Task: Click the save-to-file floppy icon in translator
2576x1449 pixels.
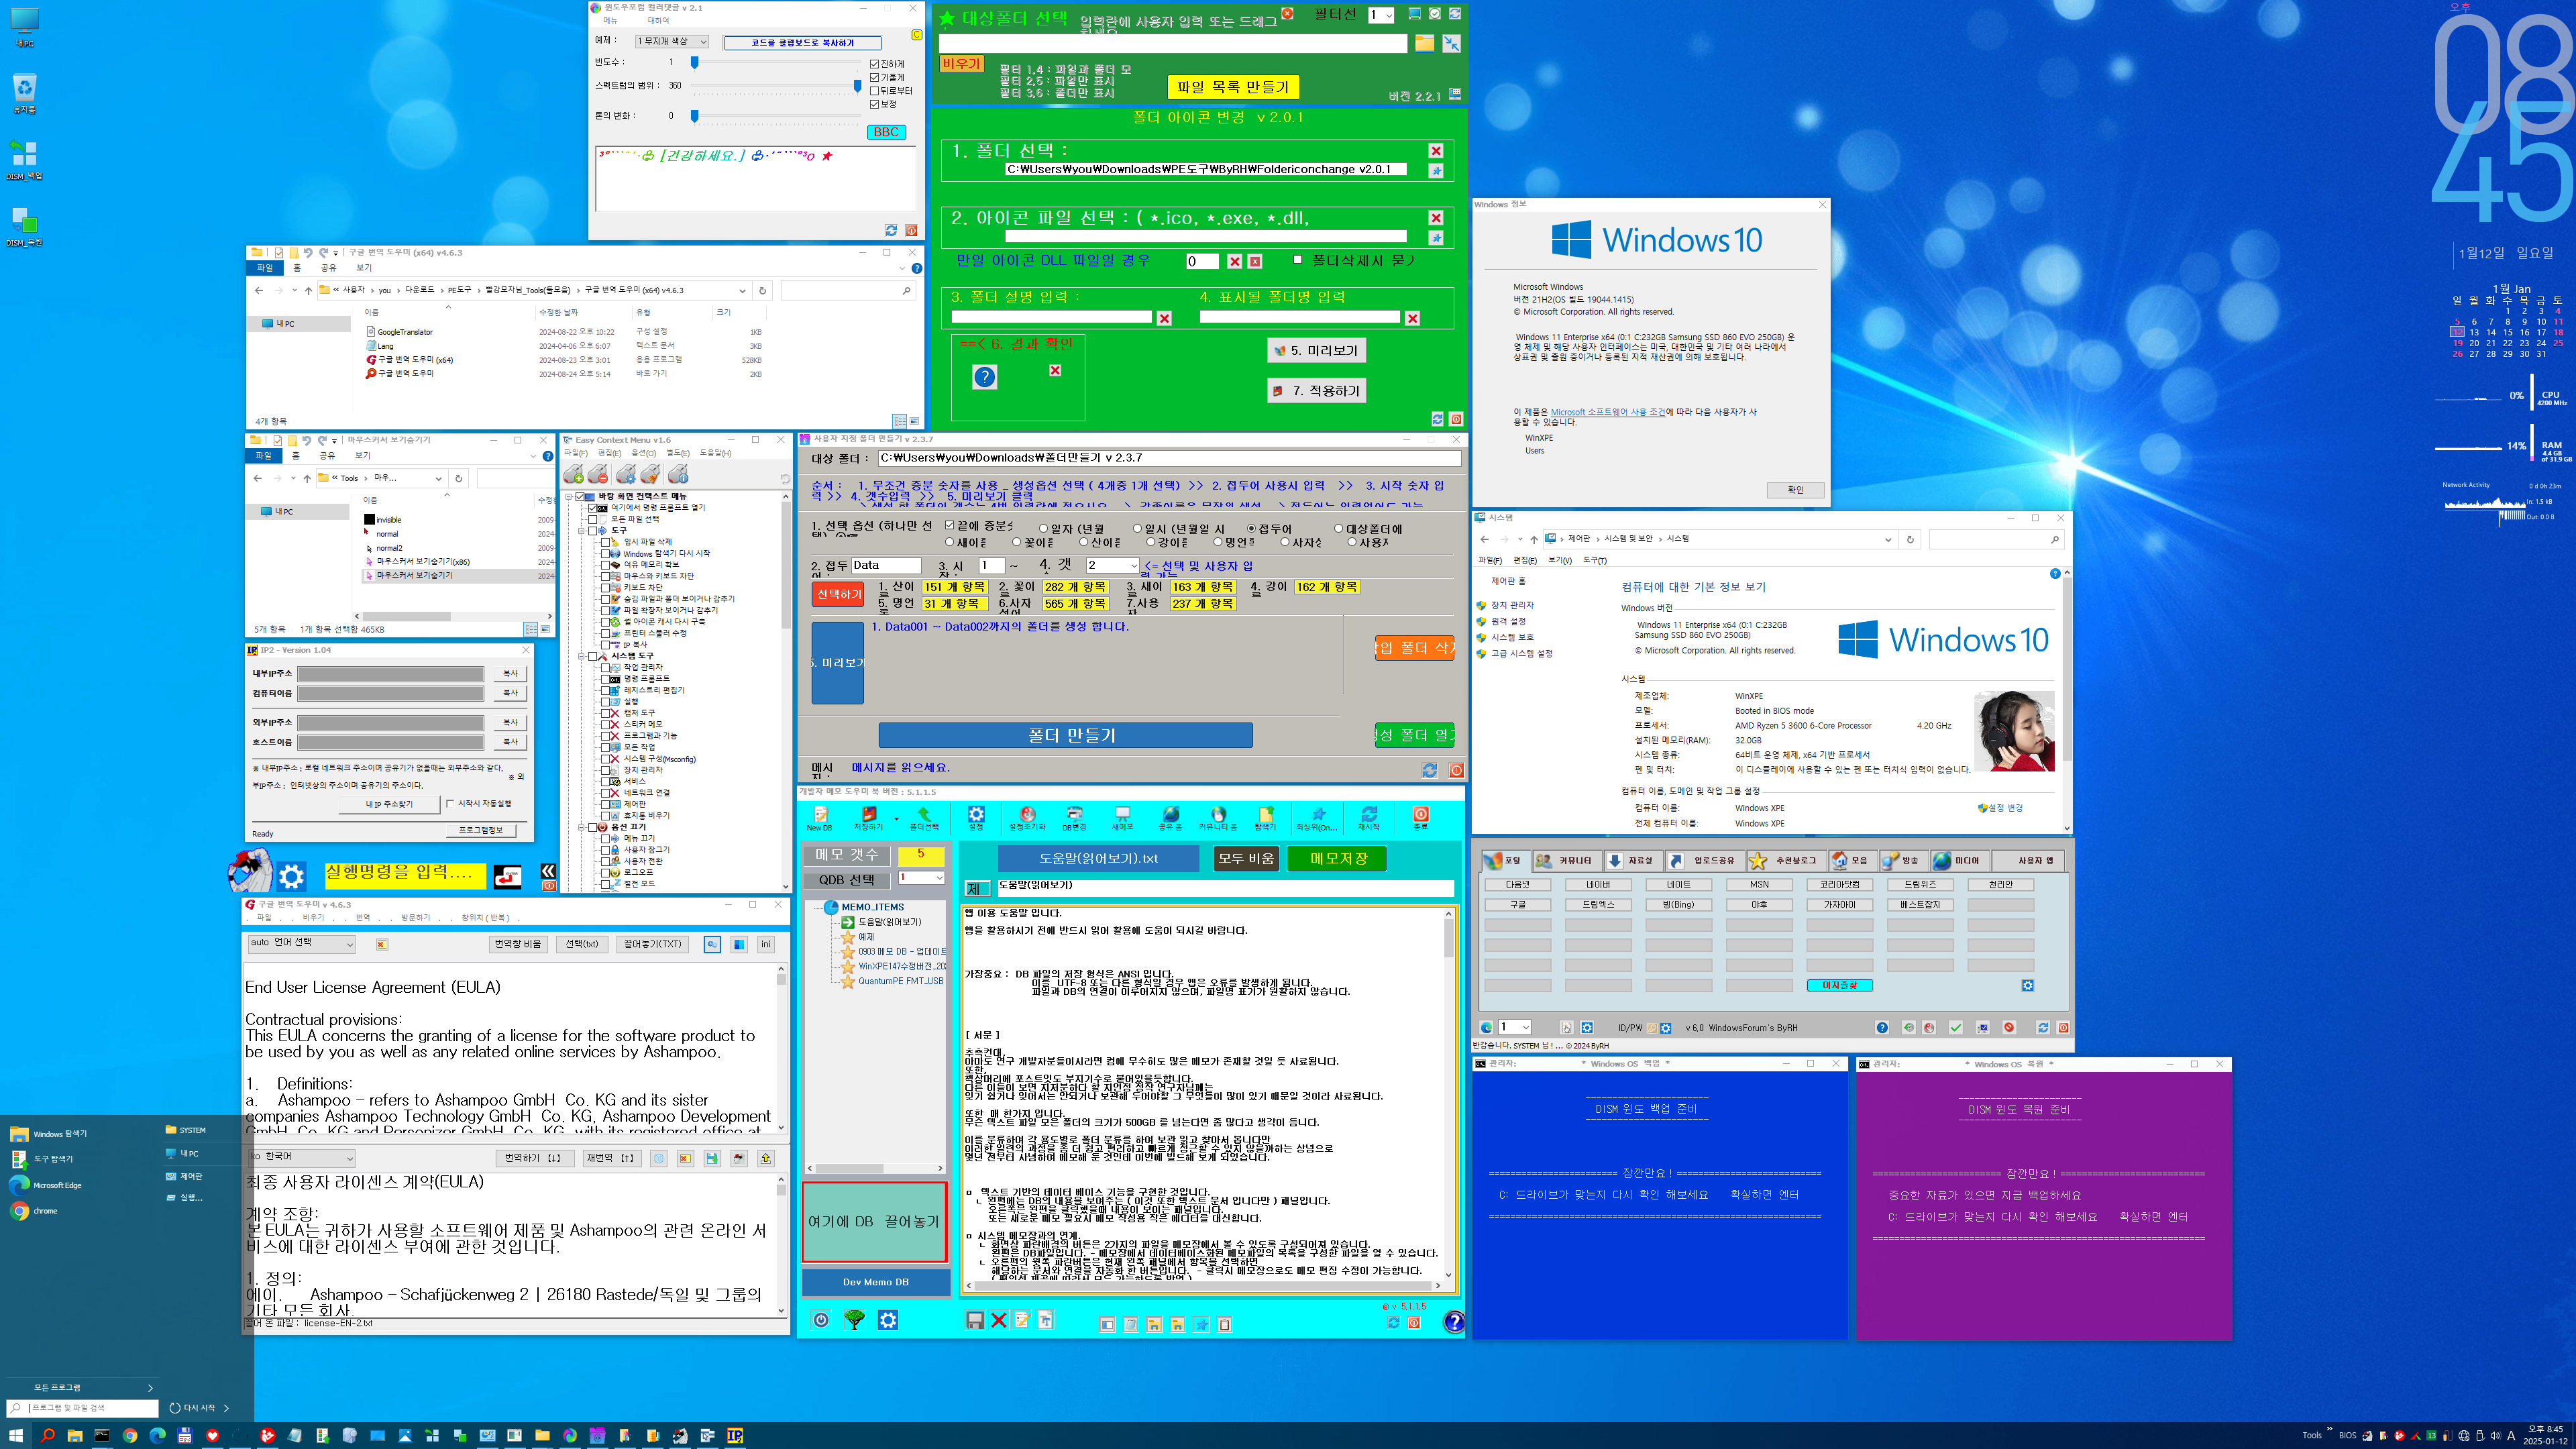Action: (712, 1158)
